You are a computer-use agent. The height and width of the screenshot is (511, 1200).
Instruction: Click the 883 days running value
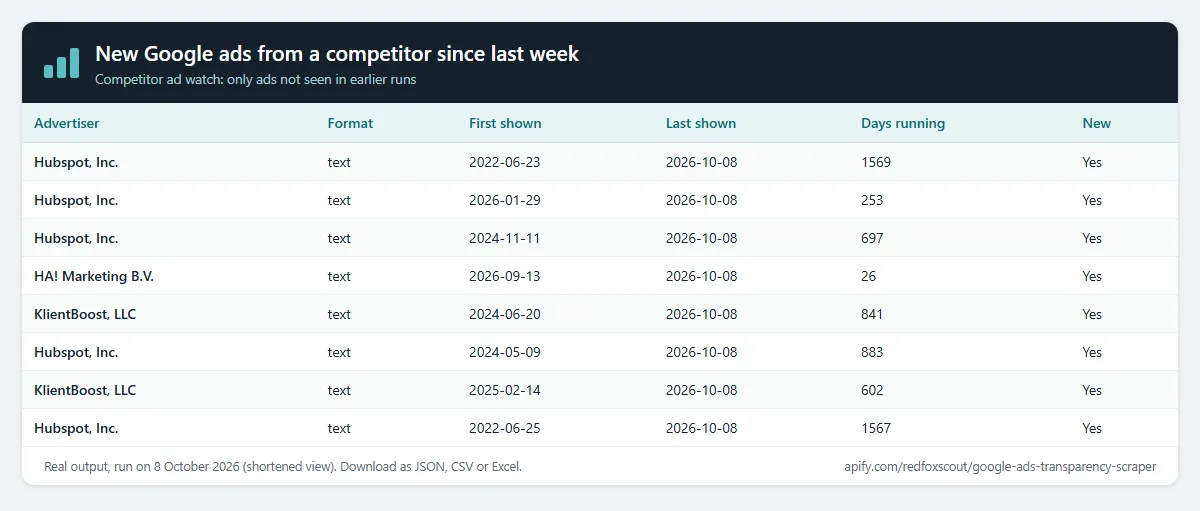[872, 352]
